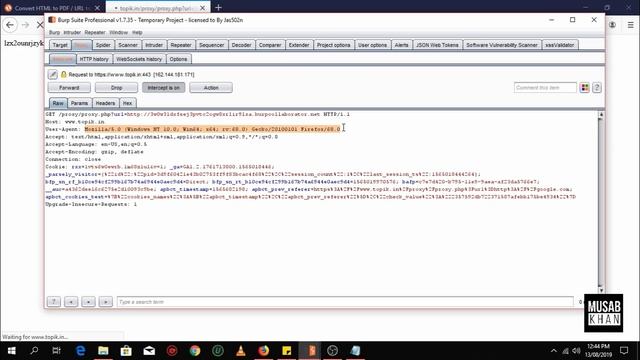The height and width of the screenshot is (360, 640).
Task: Open the highlight color picker icon
Action: 584,87
